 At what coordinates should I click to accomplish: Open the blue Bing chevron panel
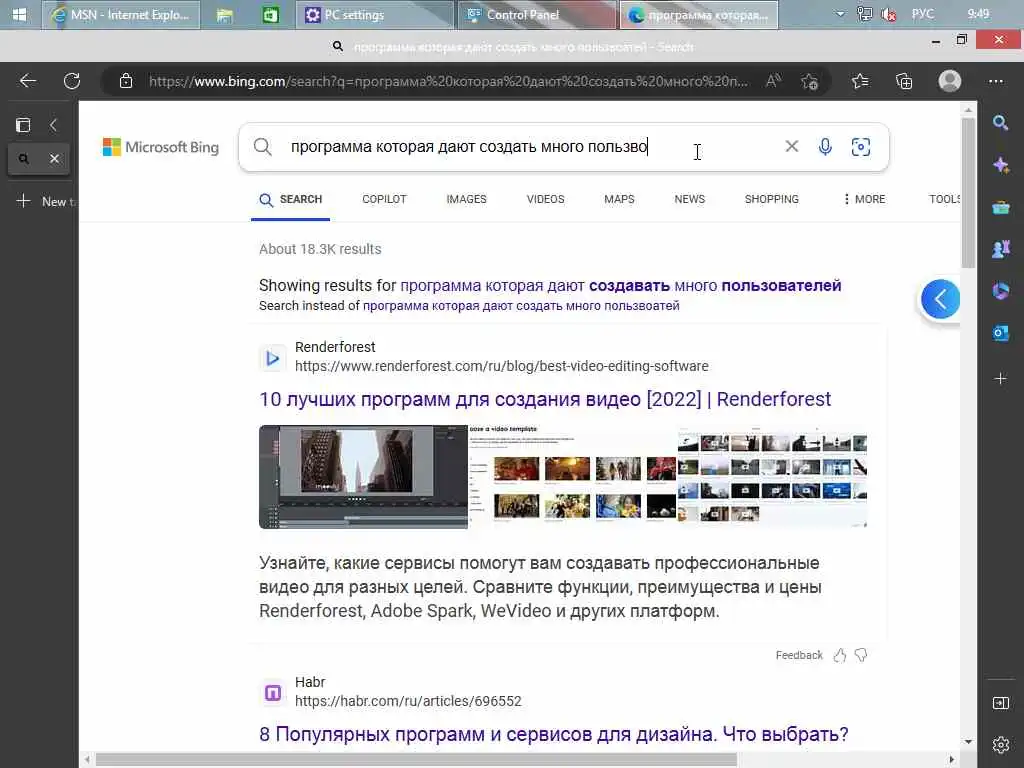(940, 299)
